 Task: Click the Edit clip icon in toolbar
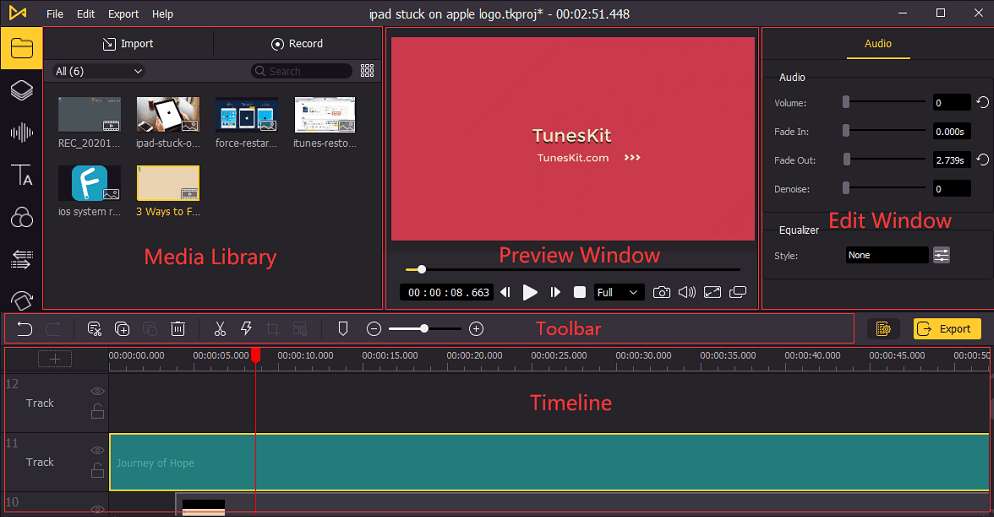click(94, 328)
